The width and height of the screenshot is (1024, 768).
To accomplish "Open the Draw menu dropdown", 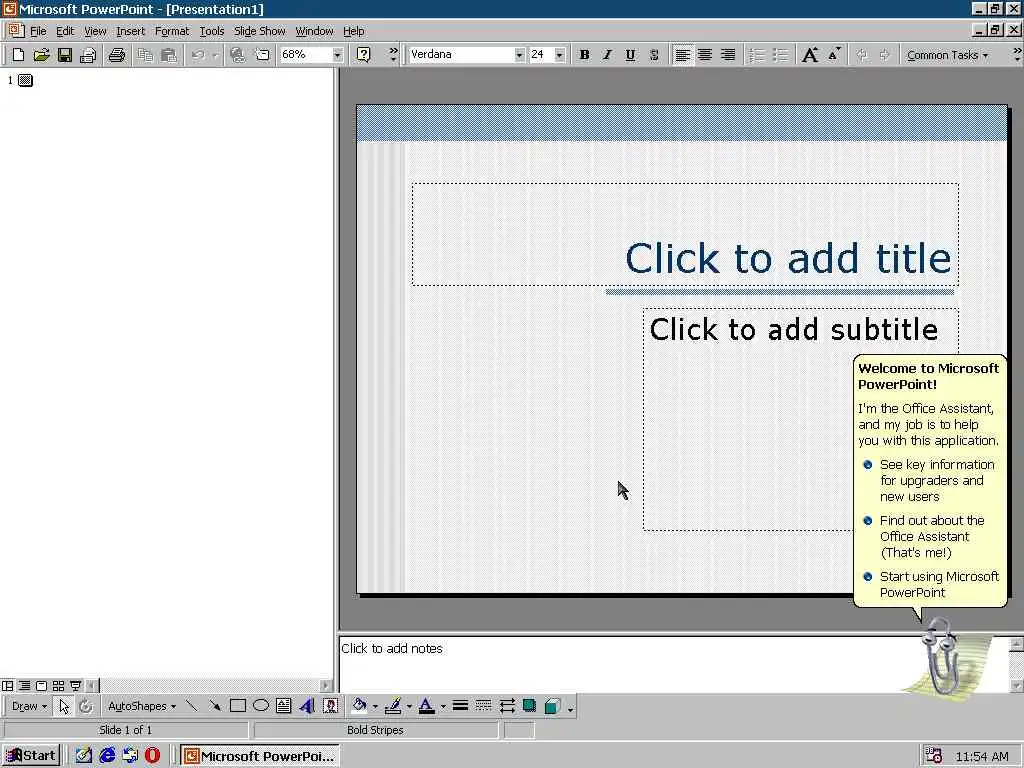I will click(x=29, y=706).
